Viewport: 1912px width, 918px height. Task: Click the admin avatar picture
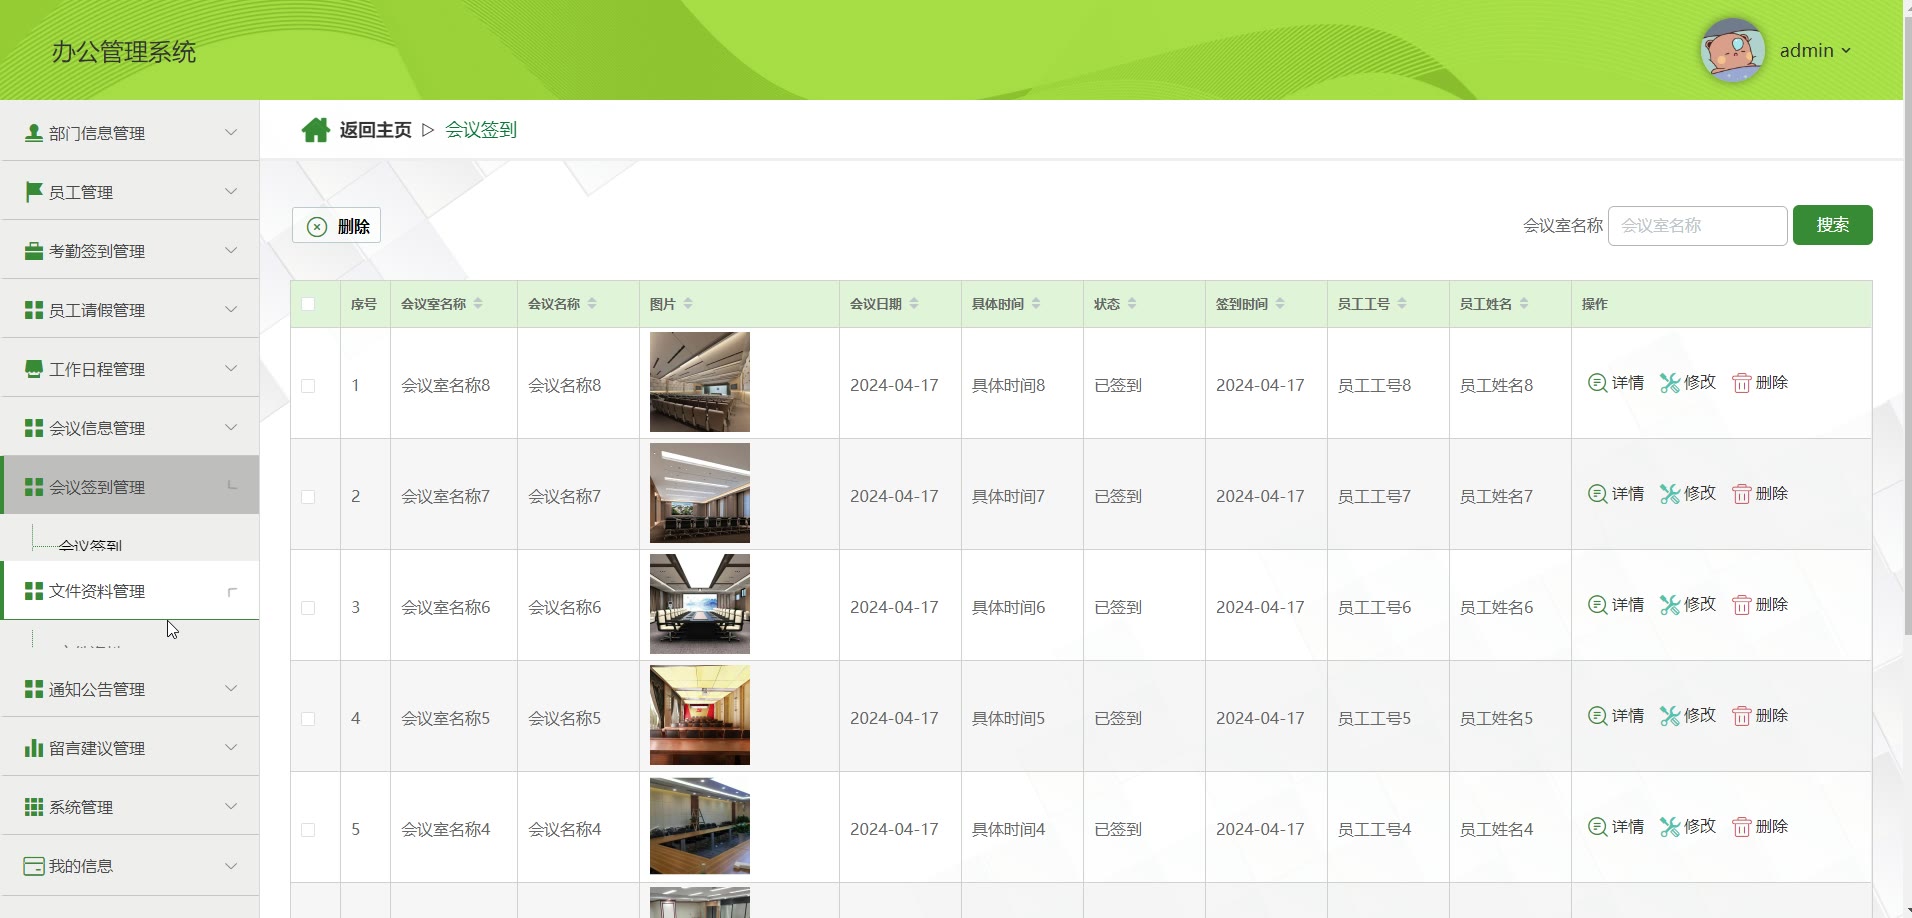pyautogui.click(x=1732, y=50)
